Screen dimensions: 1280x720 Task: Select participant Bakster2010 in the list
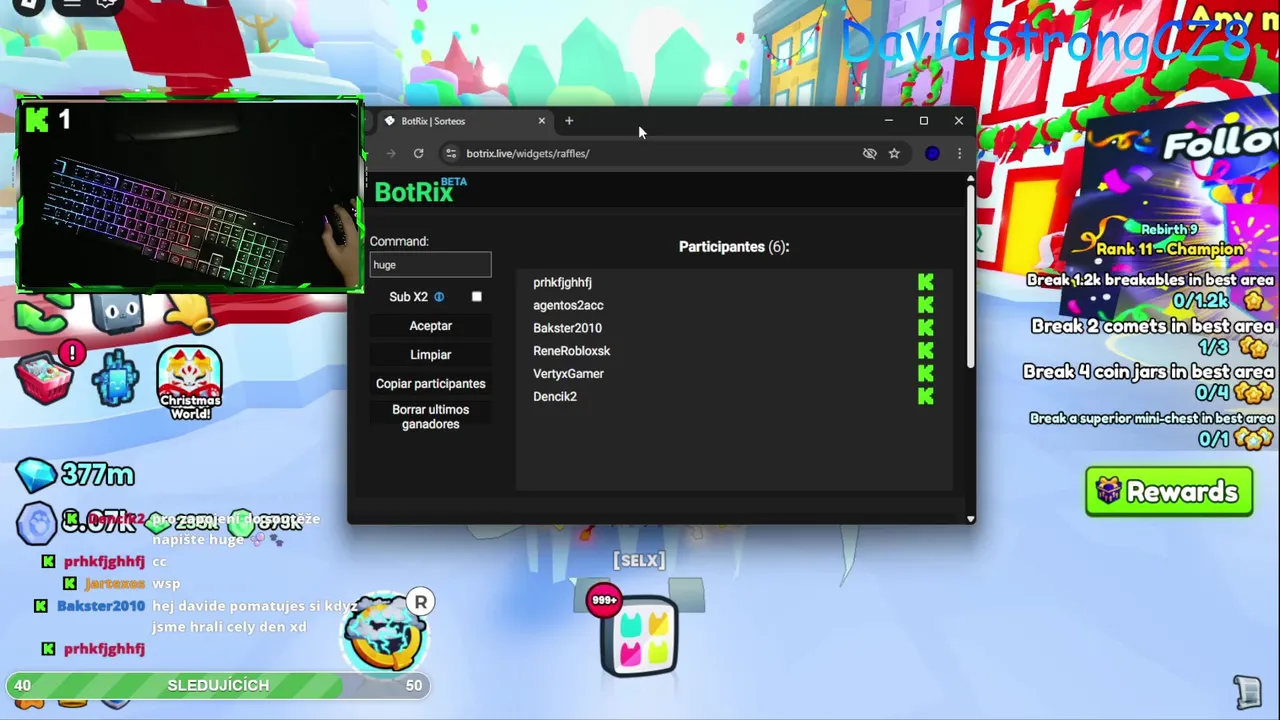click(x=567, y=328)
